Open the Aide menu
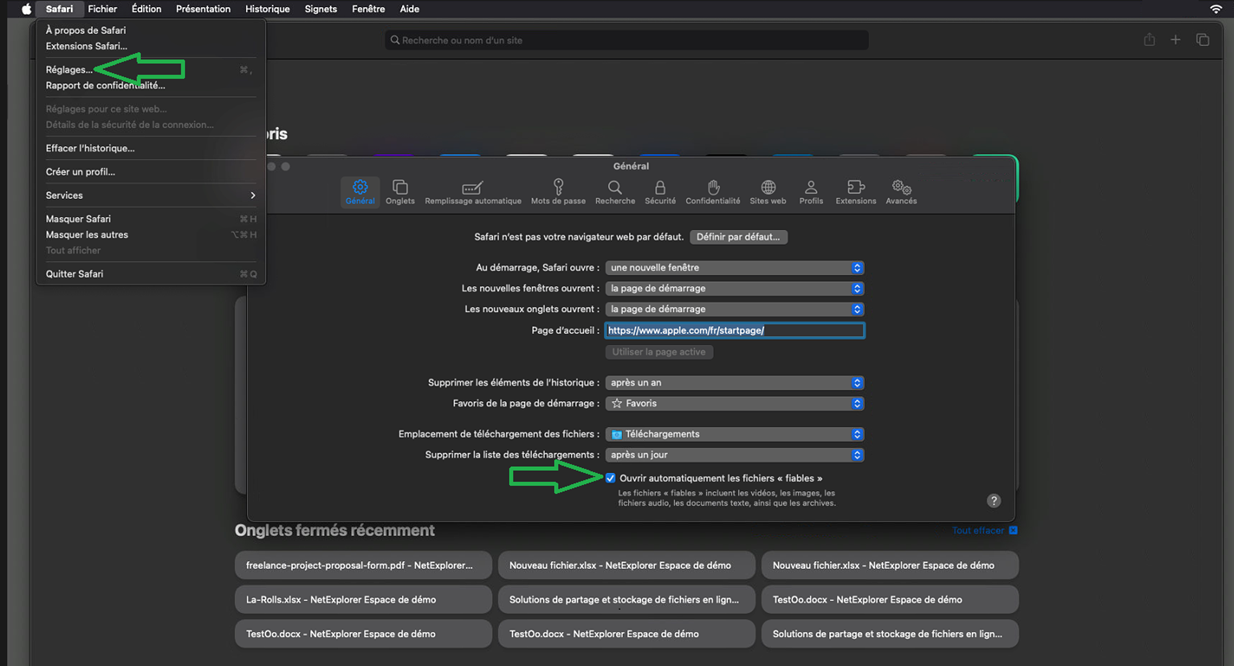 (409, 9)
